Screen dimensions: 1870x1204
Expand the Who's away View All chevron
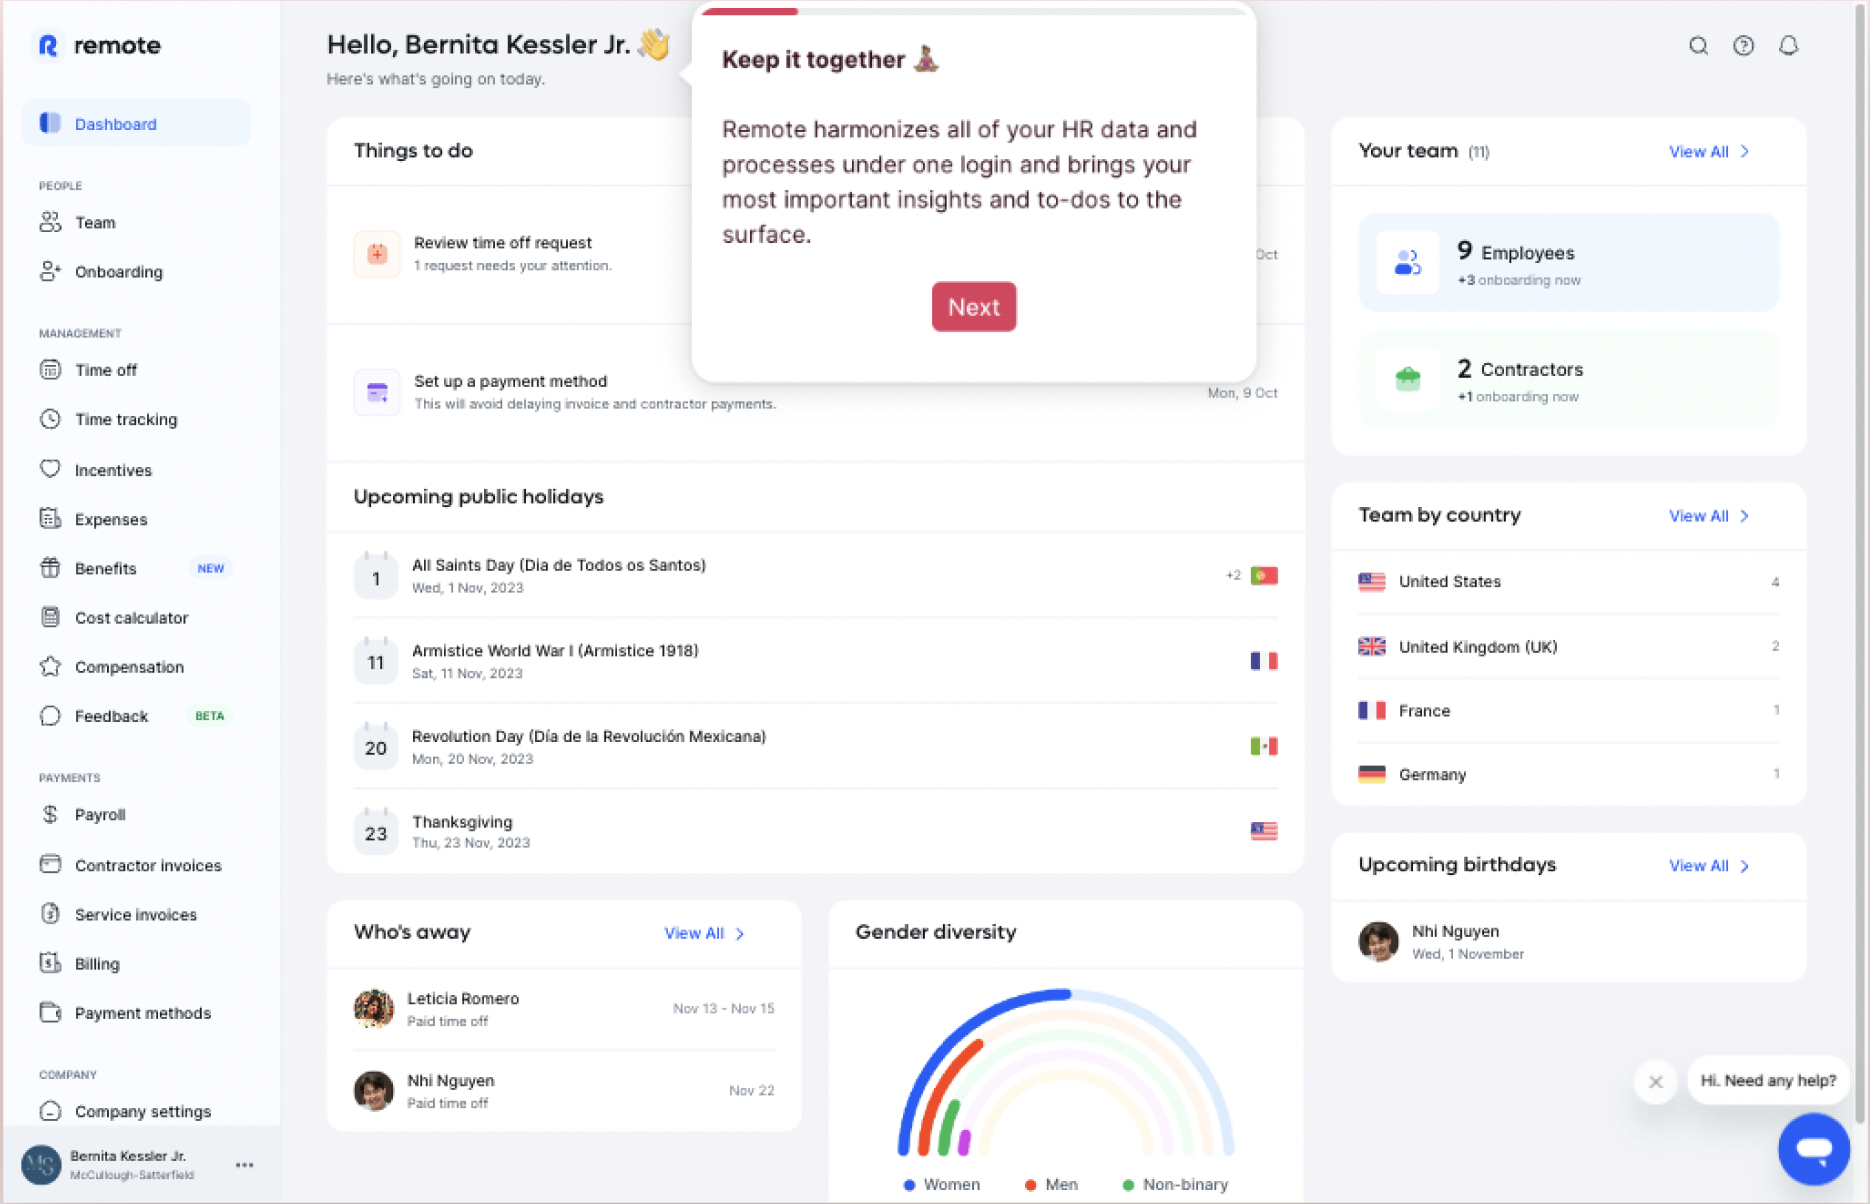(x=740, y=933)
